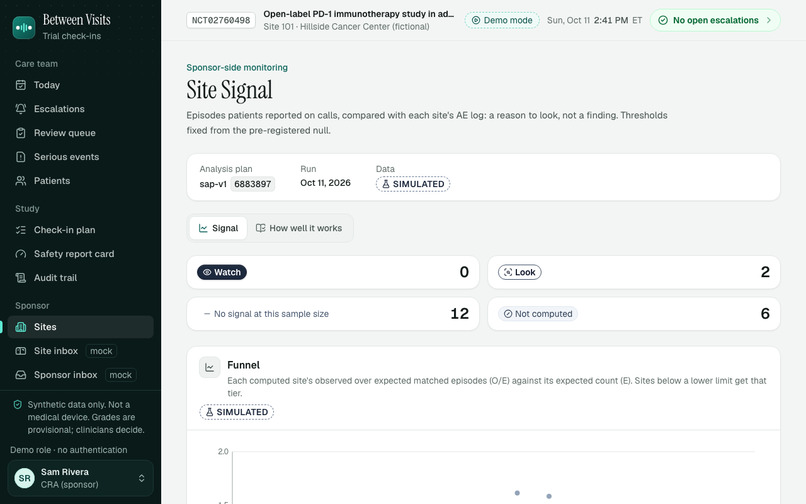Click the flask icon in Data SIMULATED badge
Image resolution: width=806 pixels, height=504 pixels.
386,184
